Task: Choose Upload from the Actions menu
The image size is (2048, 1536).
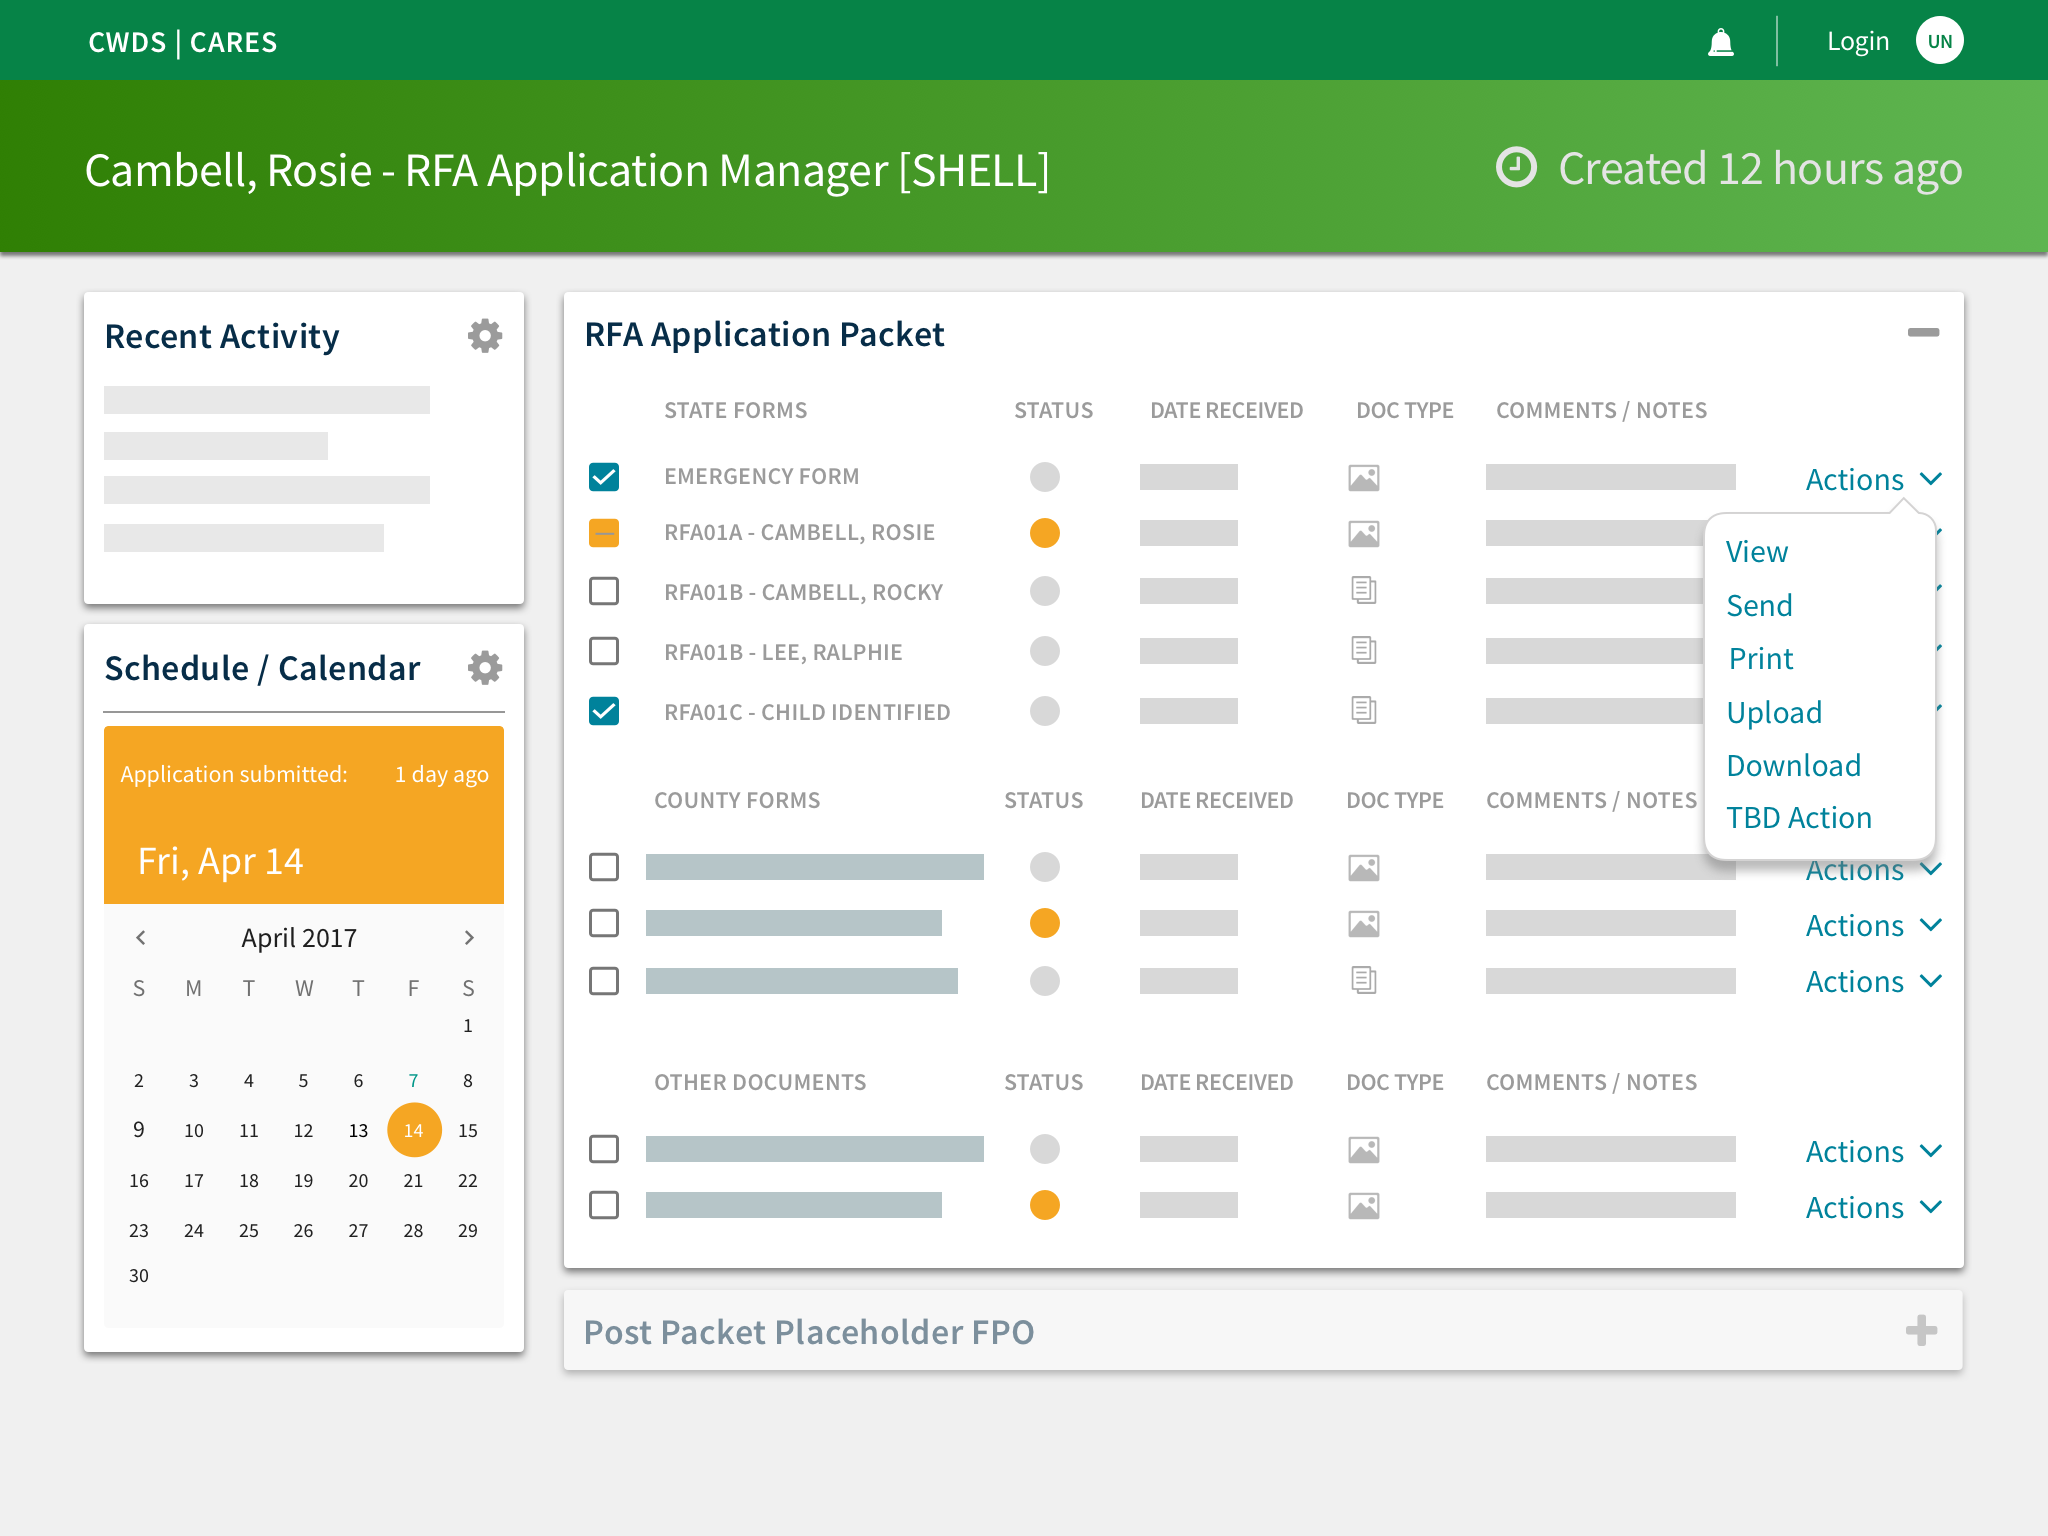Action: pos(1774,712)
